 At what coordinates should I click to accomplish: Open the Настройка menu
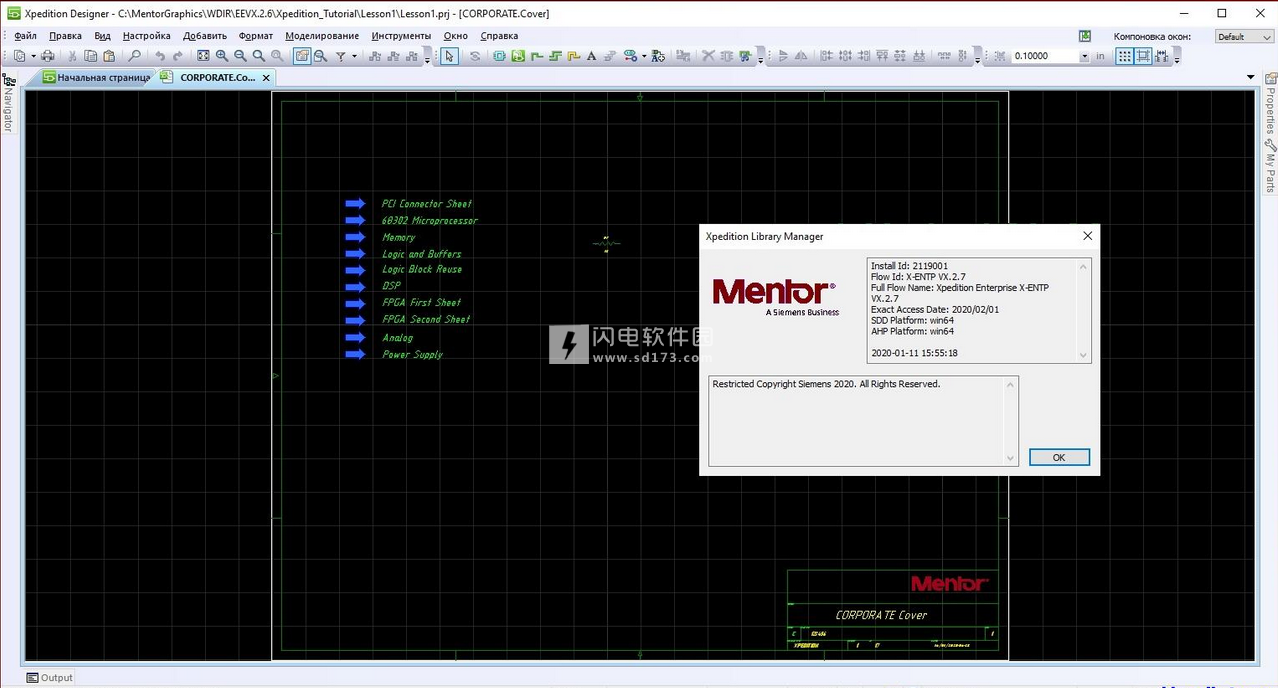[147, 36]
